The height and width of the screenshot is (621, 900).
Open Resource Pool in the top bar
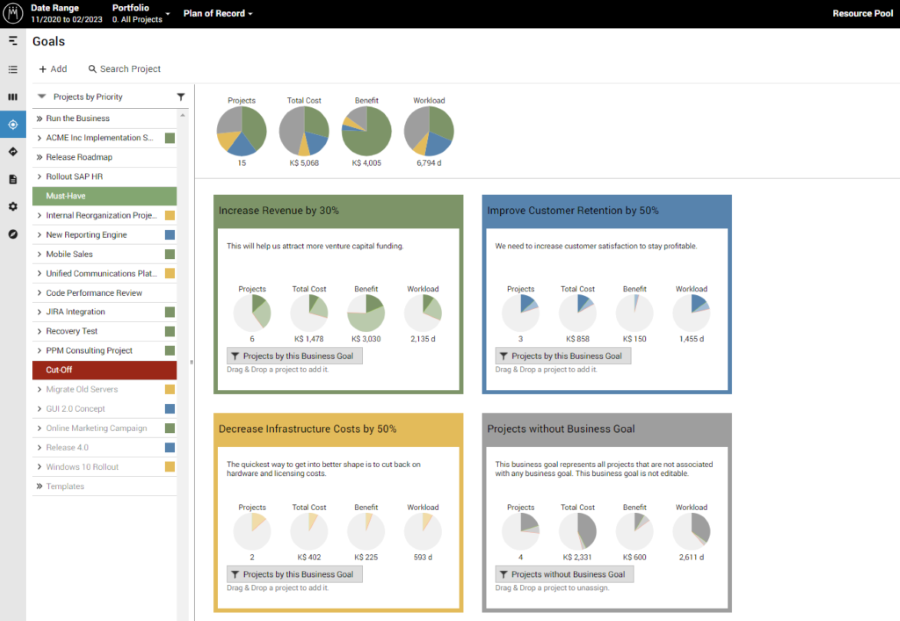(863, 13)
